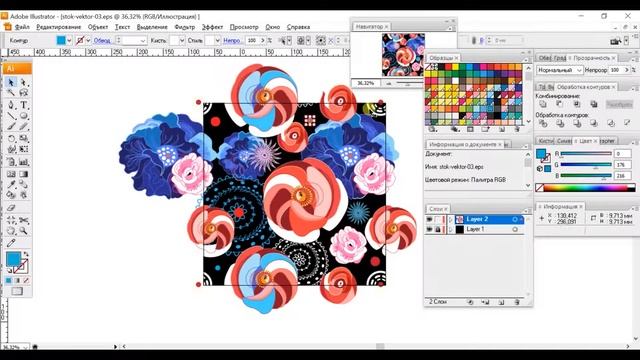Viewport: 640px width, 360px height.
Task: Expand Layer 2 disclosure triangle
Action: point(451,220)
